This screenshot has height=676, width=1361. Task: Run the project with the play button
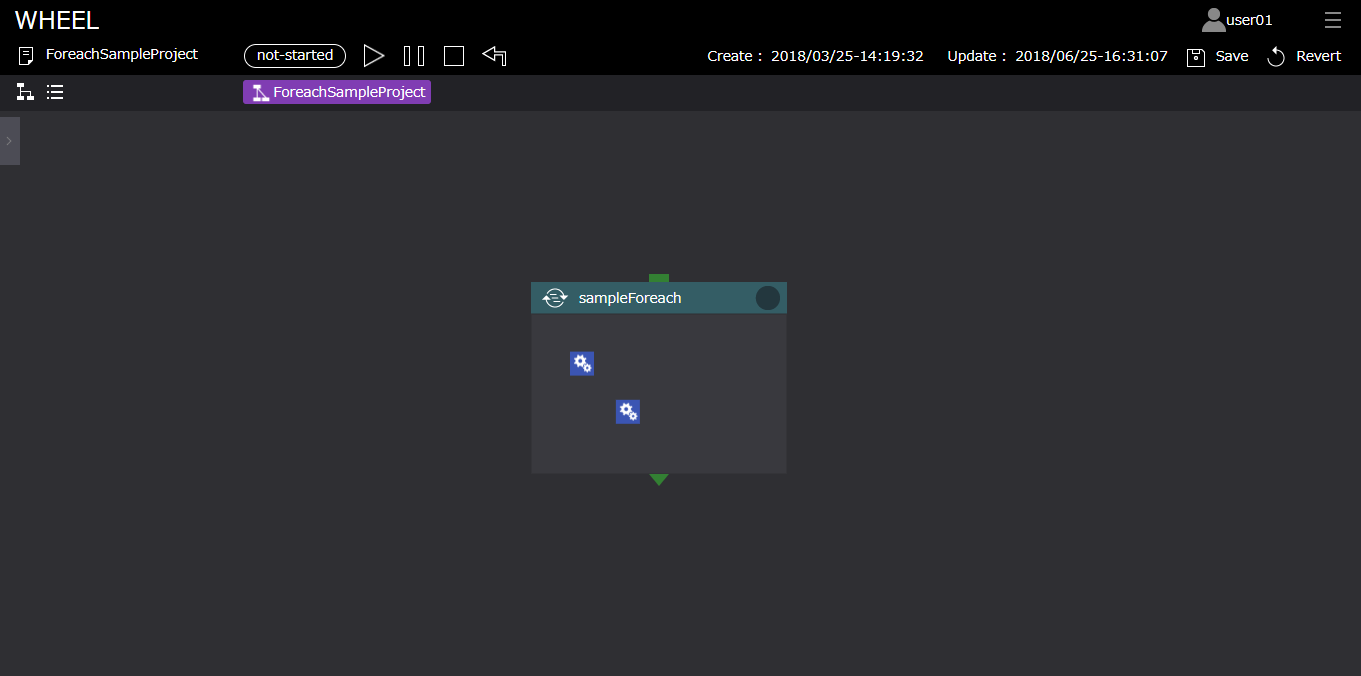[374, 56]
